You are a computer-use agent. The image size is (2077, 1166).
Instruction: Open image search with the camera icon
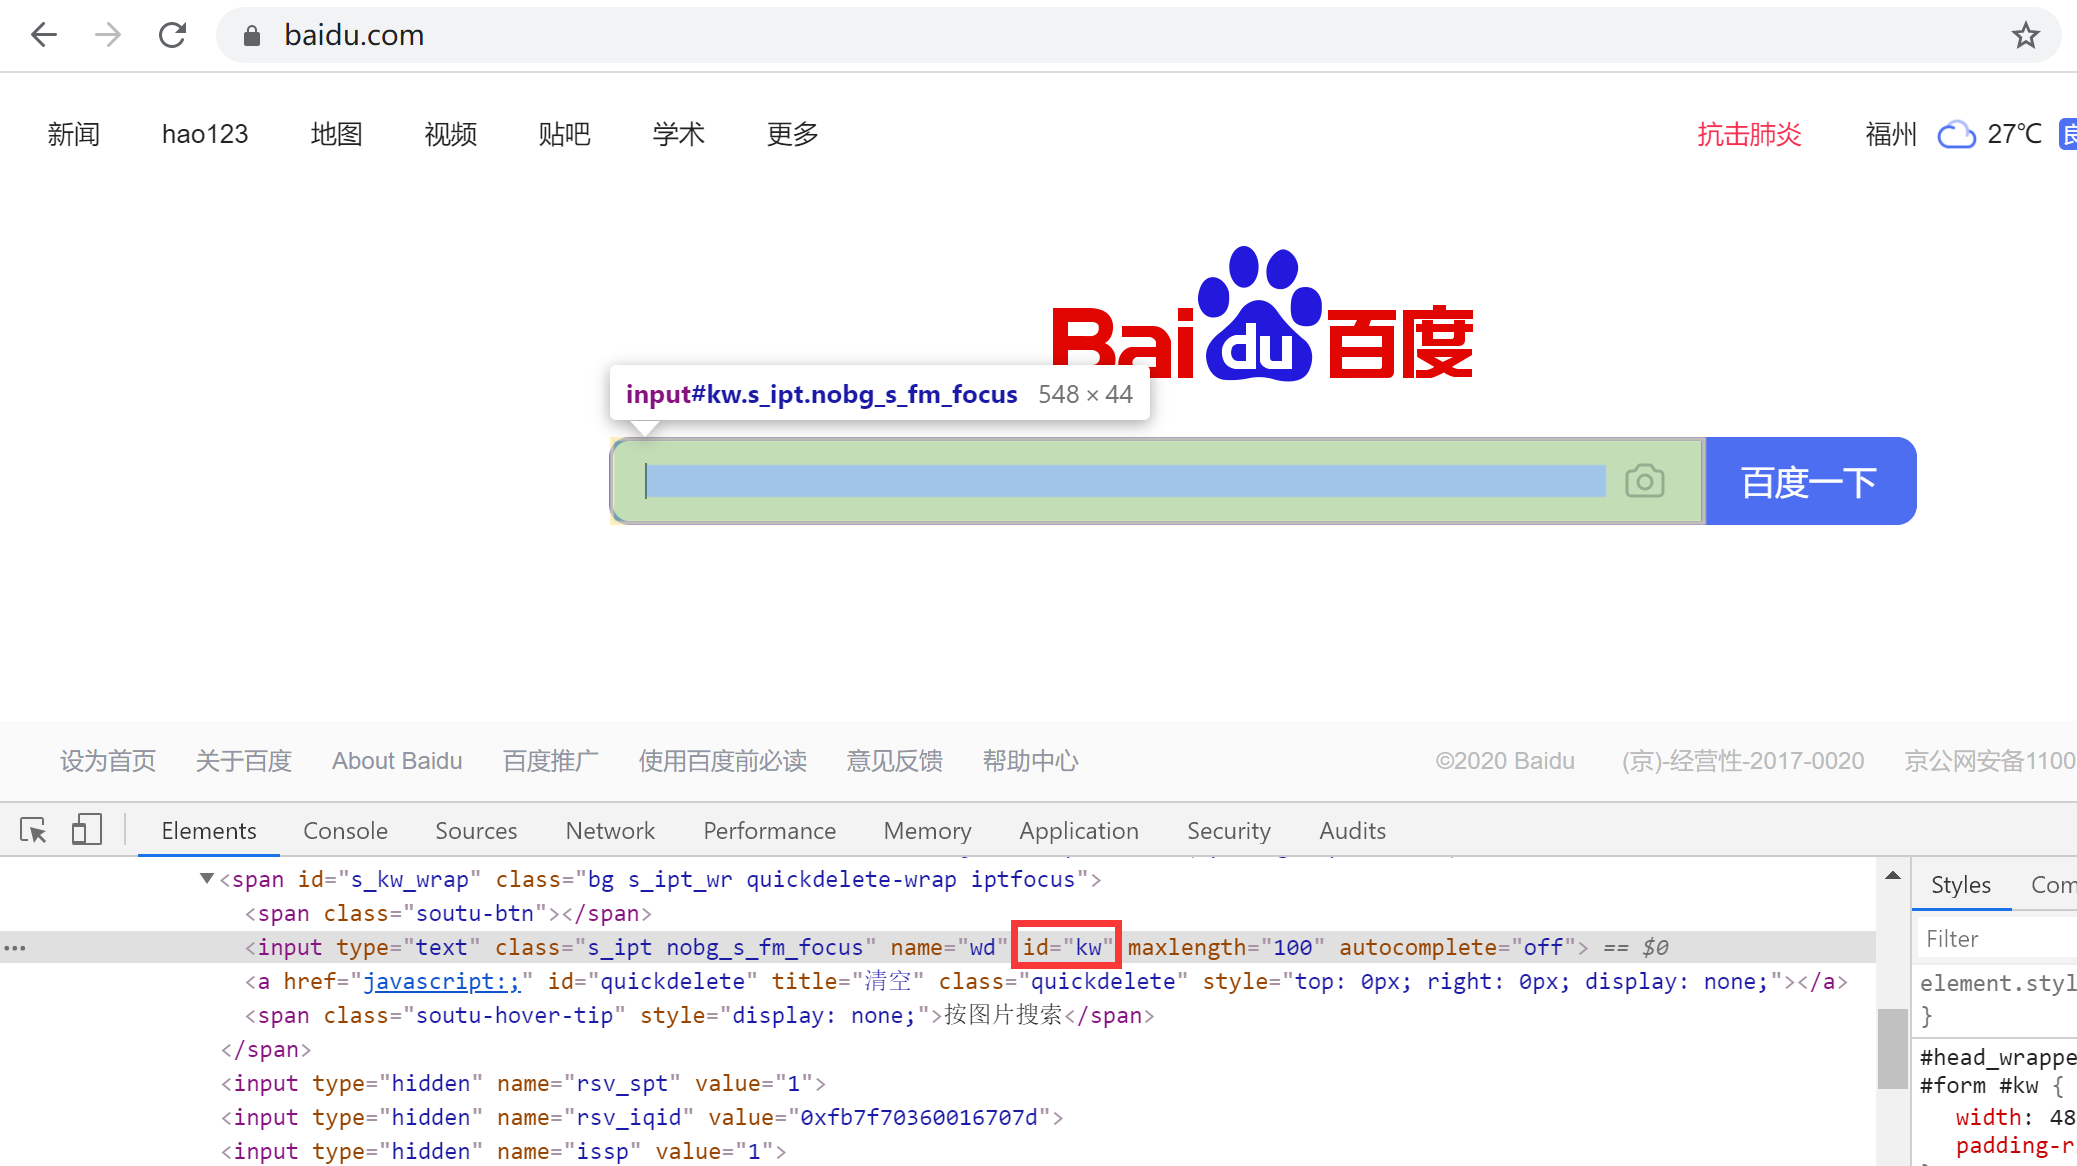click(x=1644, y=481)
